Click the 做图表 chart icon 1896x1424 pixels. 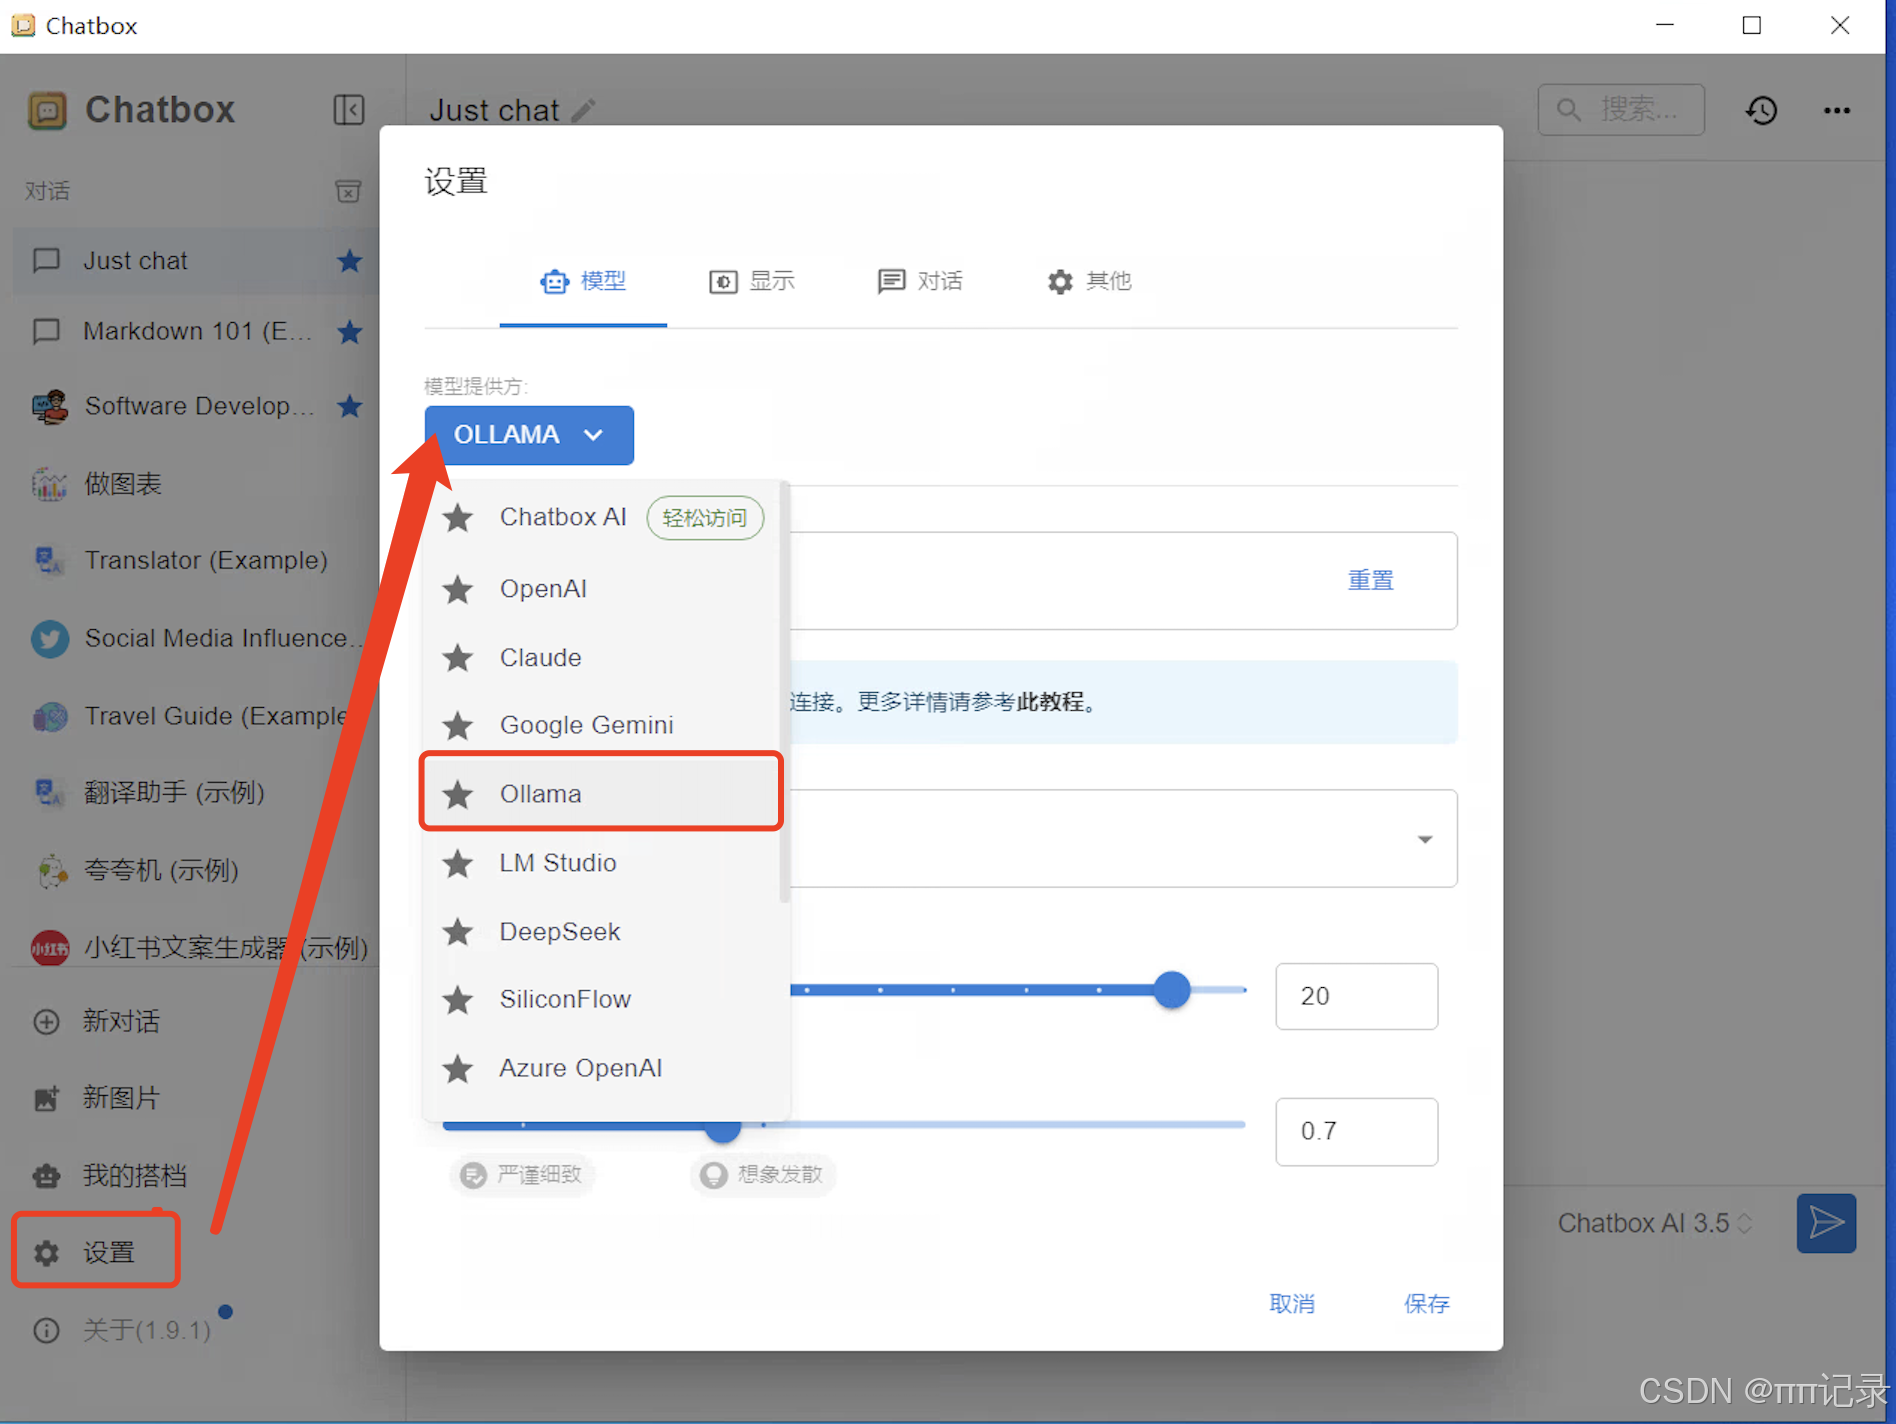point(50,484)
